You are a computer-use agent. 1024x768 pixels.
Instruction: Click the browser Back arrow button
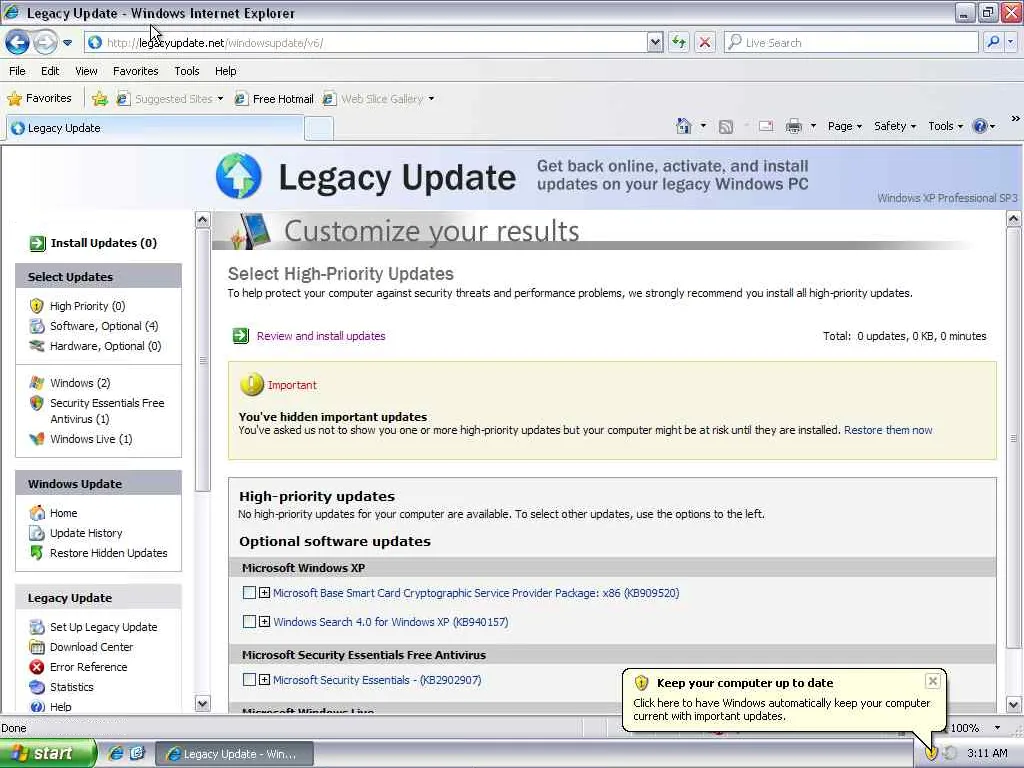[17, 42]
